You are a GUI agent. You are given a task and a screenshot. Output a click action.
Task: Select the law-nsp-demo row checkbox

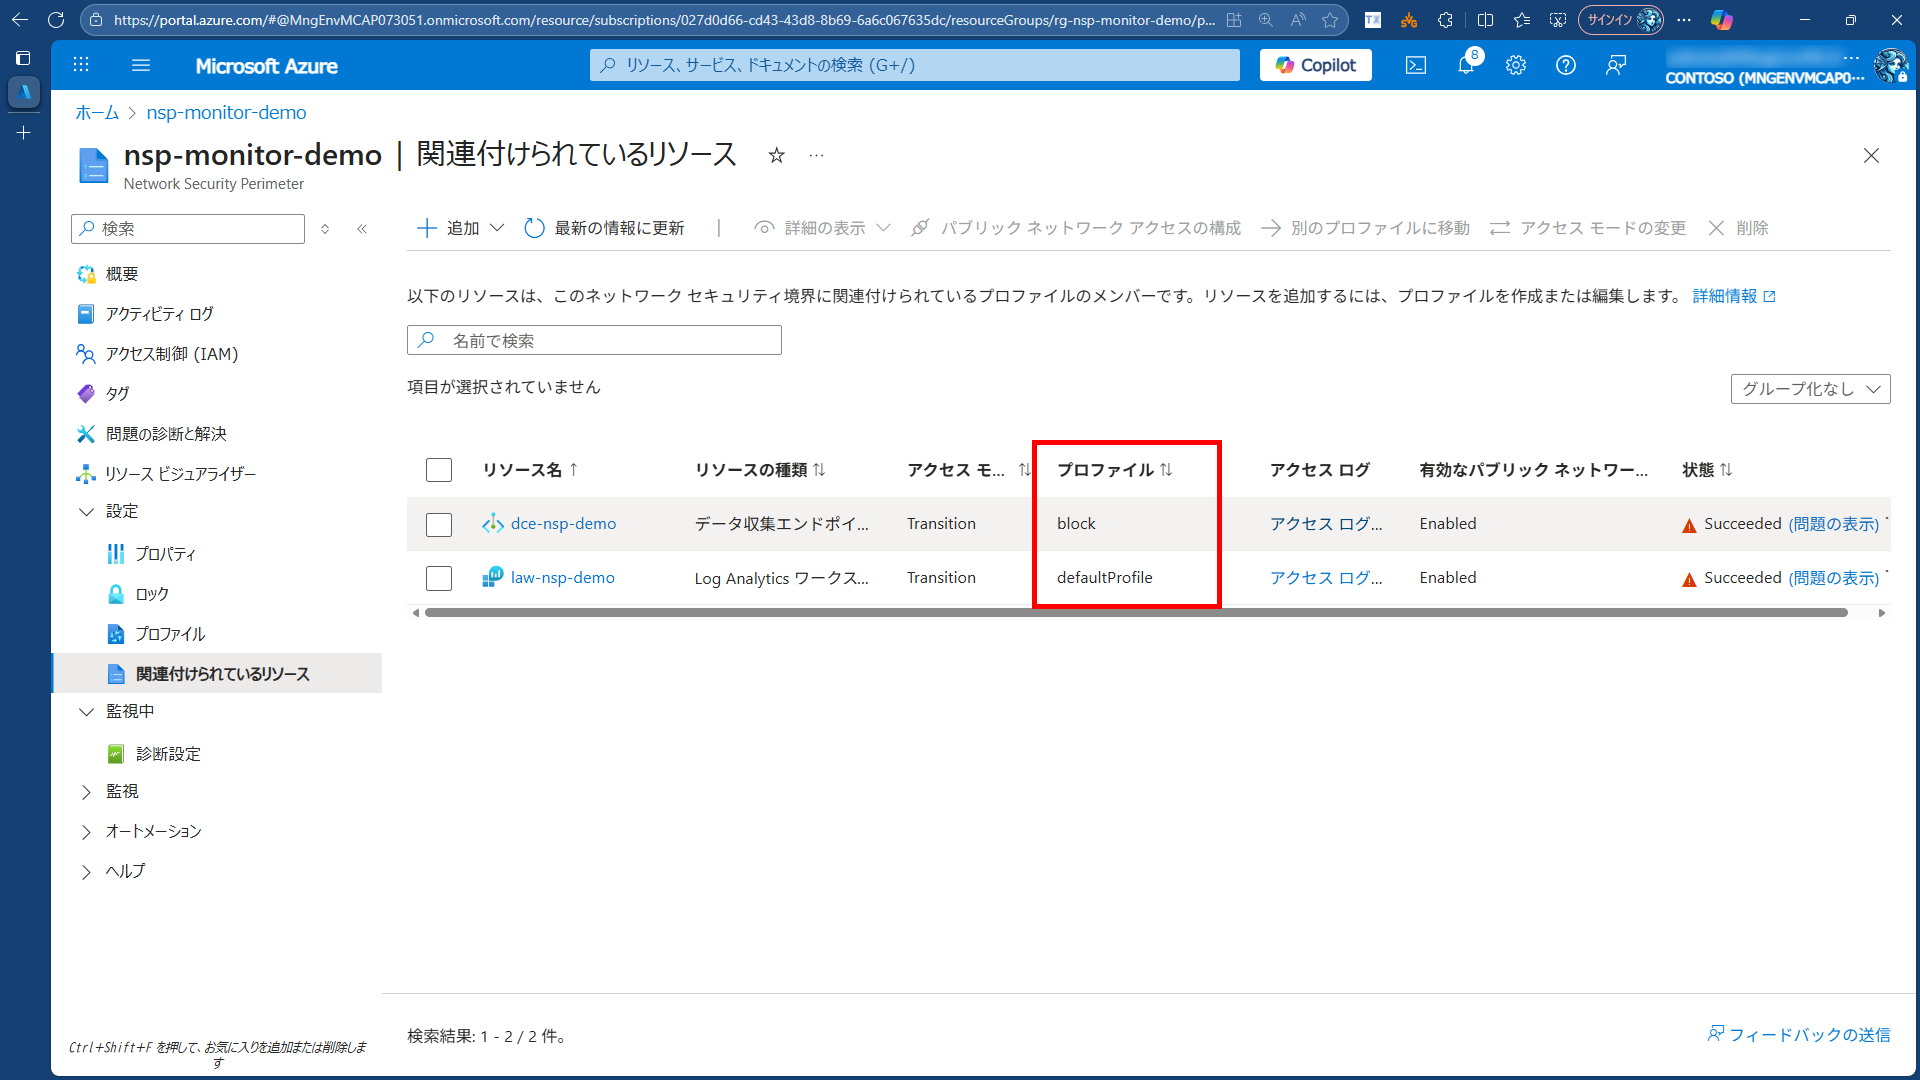click(x=438, y=578)
